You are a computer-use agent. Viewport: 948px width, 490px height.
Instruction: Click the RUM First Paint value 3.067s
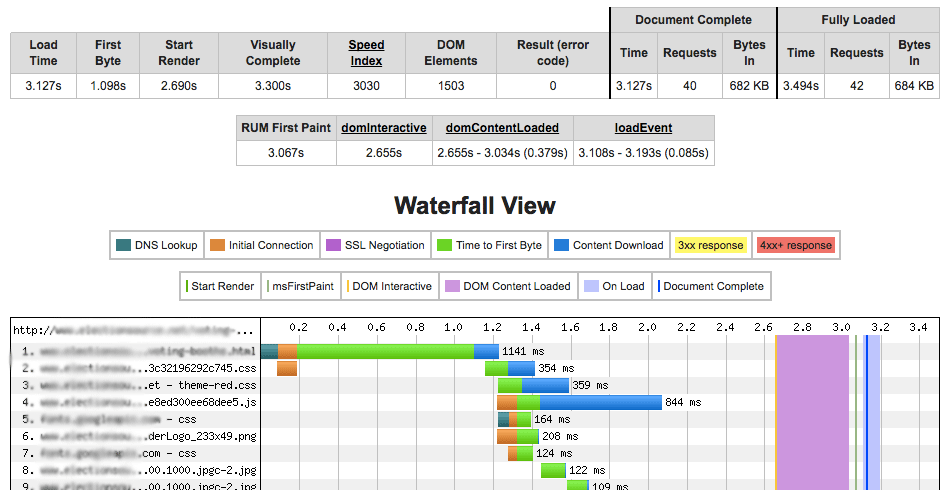coord(286,152)
